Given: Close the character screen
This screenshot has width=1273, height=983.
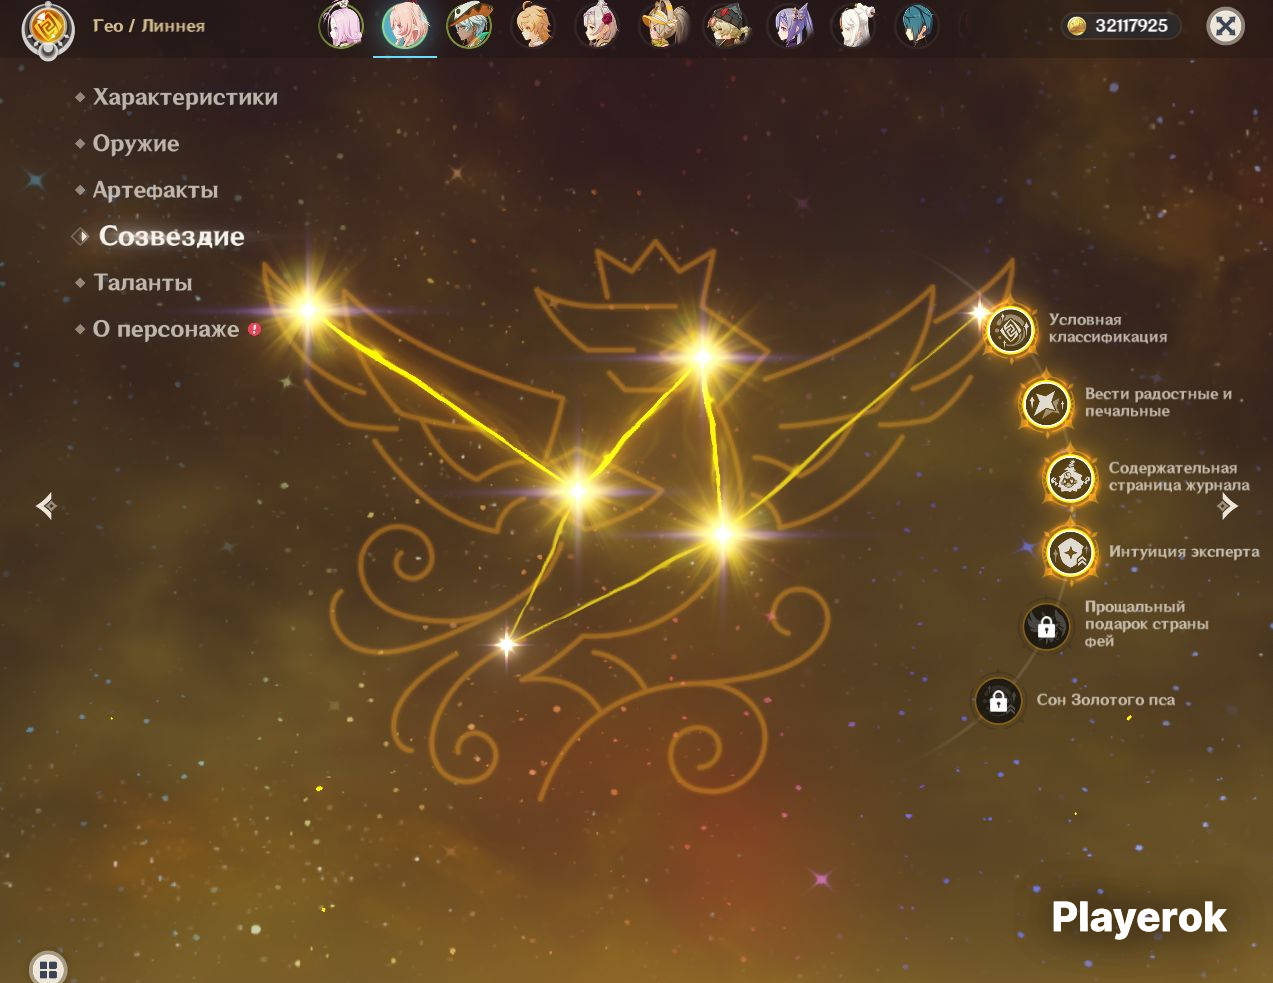Looking at the screenshot, I should point(1226,26).
